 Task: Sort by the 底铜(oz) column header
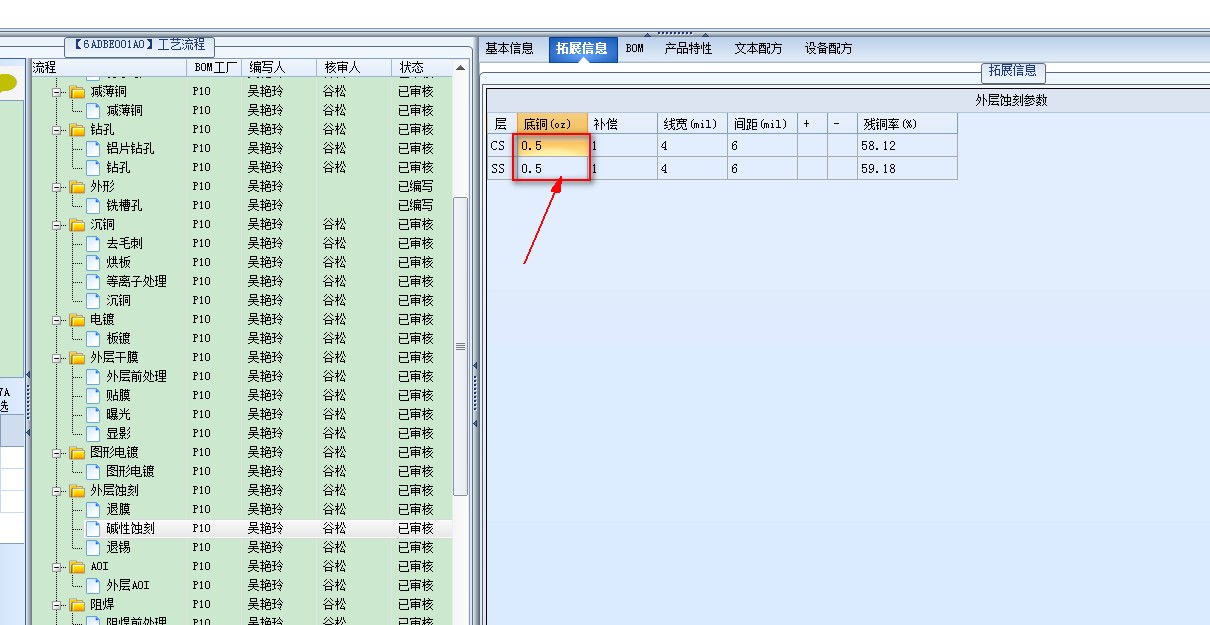point(551,124)
